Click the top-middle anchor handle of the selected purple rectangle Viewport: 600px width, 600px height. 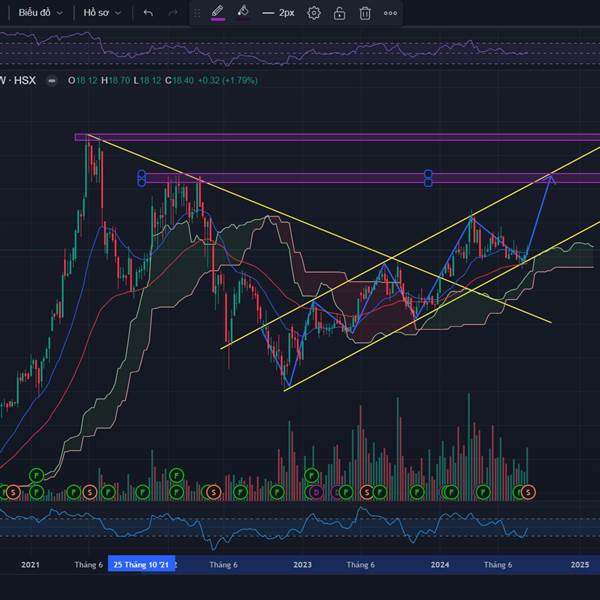pos(428,174)
